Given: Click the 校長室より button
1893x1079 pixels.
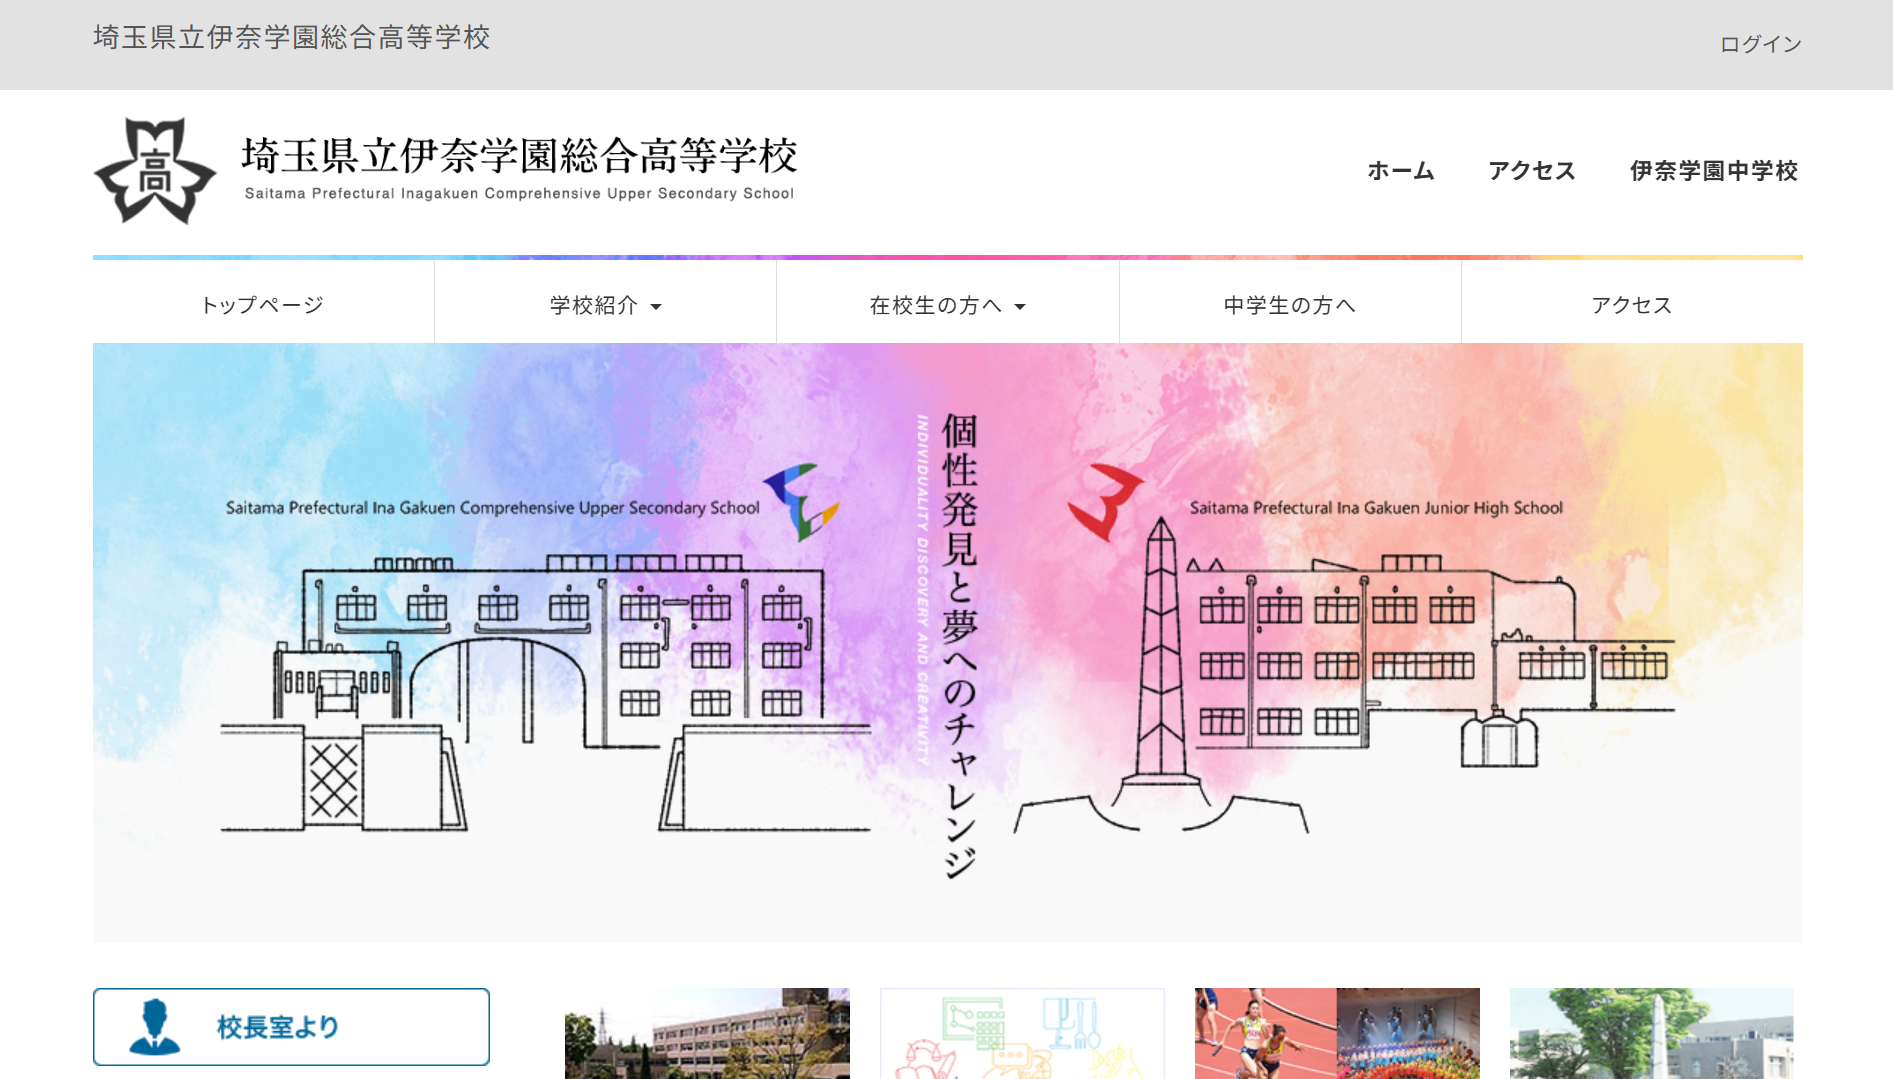Looking at the screenshot, I should point(291,1027).
